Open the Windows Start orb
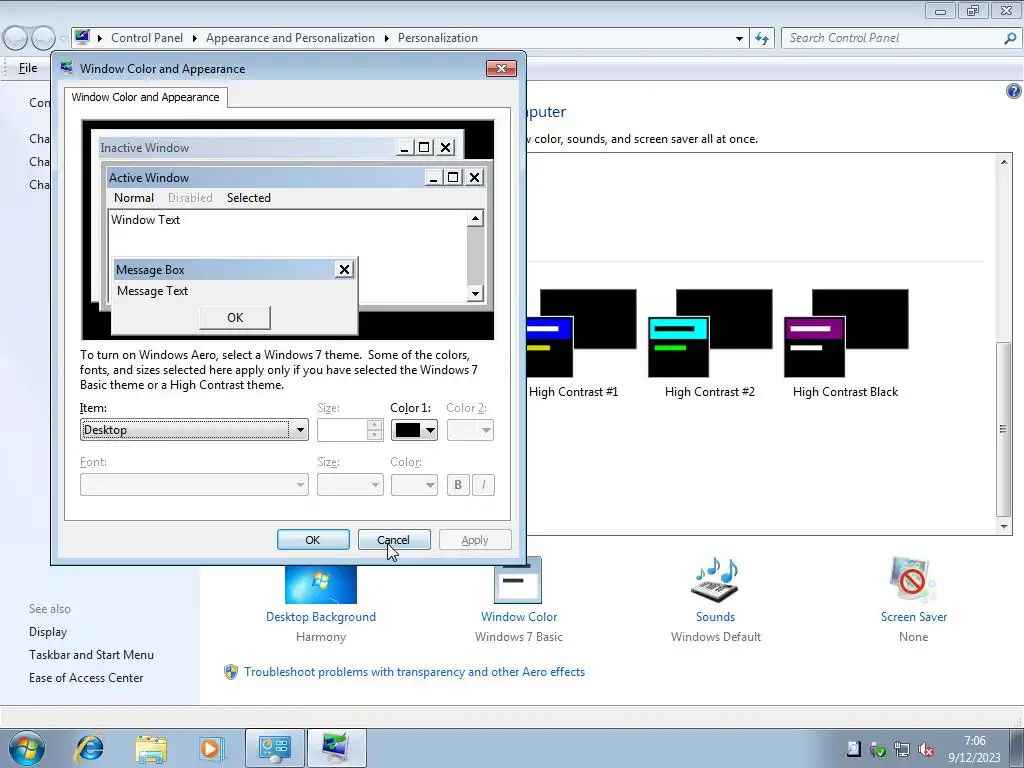 point(27,748)
